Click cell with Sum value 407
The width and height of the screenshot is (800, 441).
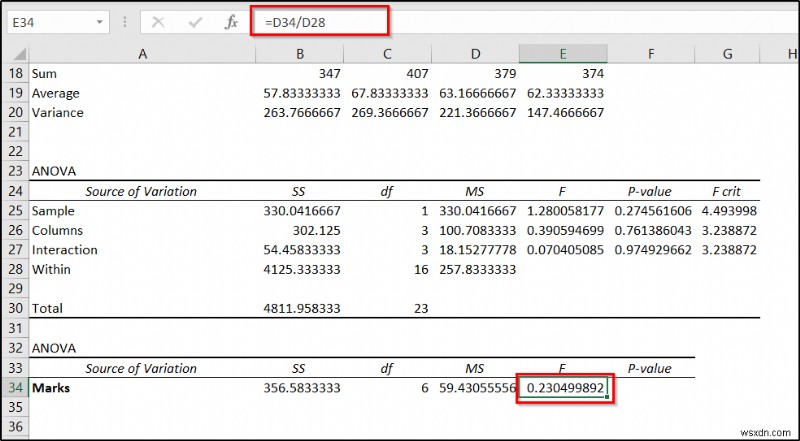coord(417,74)
